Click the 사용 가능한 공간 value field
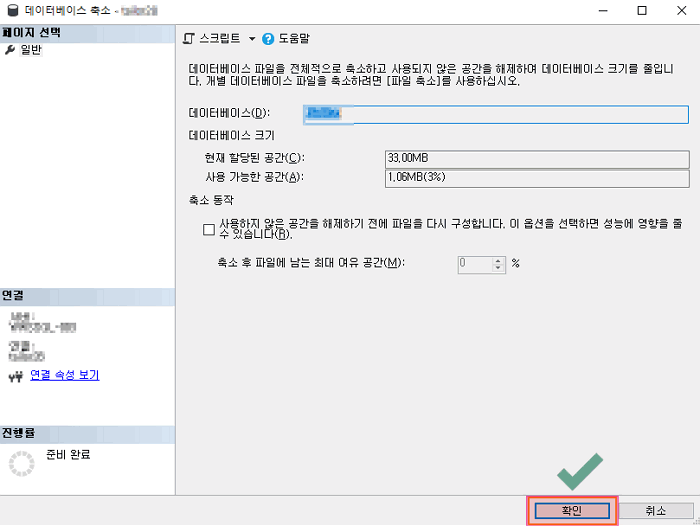The image size is (700, 526). [537, 178]
